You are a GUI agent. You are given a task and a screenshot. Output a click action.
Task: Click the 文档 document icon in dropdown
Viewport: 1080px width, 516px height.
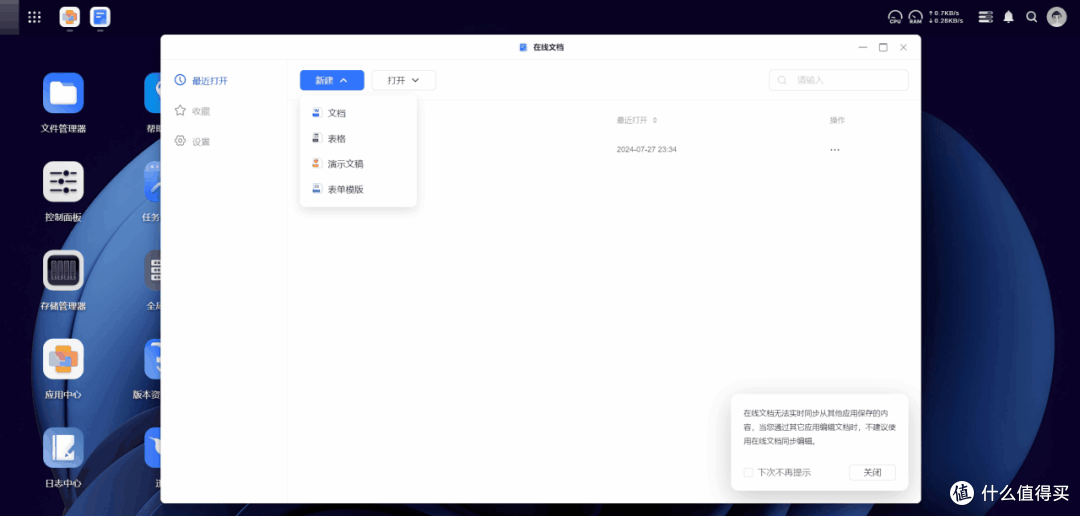coord(316,112)
